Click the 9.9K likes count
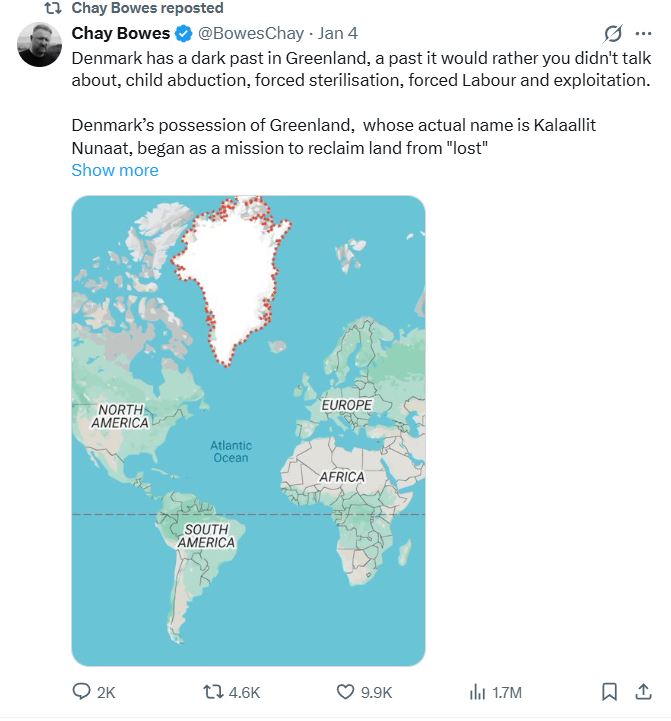This screenshot has width=671, height=721. (x=376, y=692)
